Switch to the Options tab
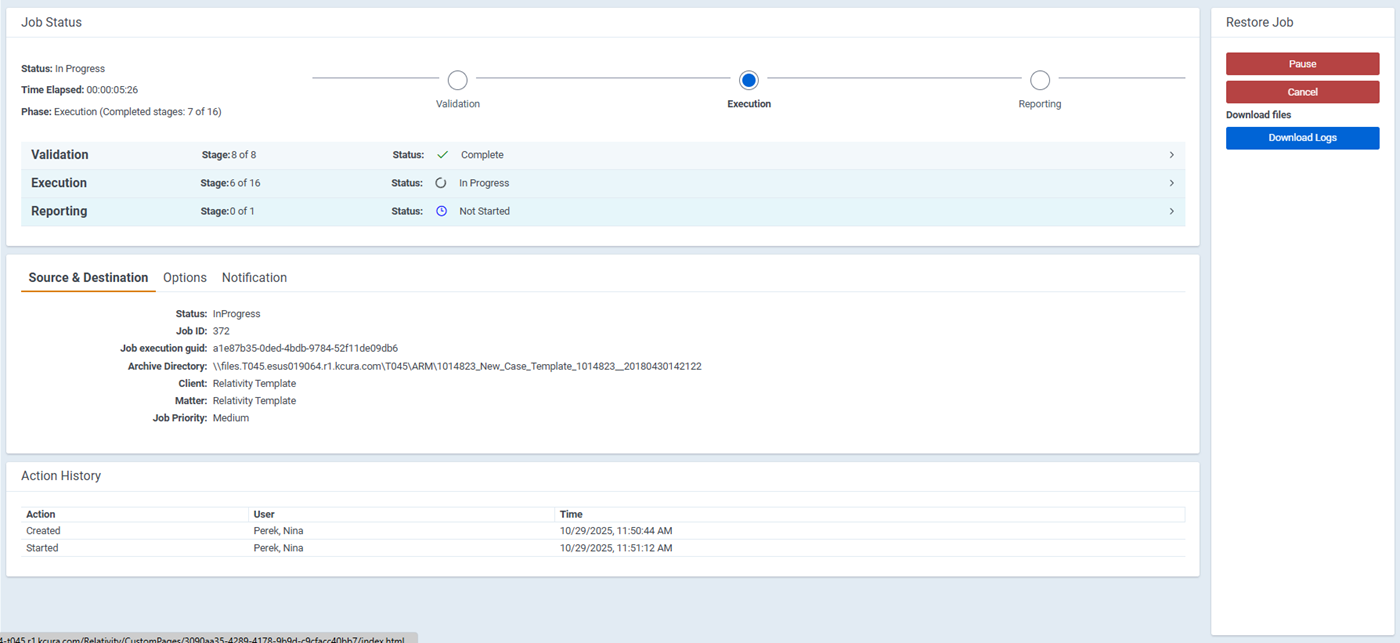This screenshot has height=643, width=1400. click(x=185, y=277)
